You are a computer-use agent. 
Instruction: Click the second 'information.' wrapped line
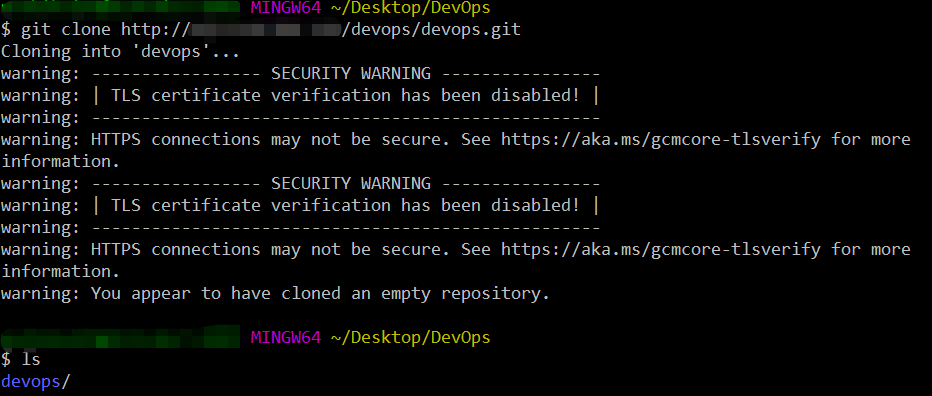pyautogui.click(x=61, y=272)
